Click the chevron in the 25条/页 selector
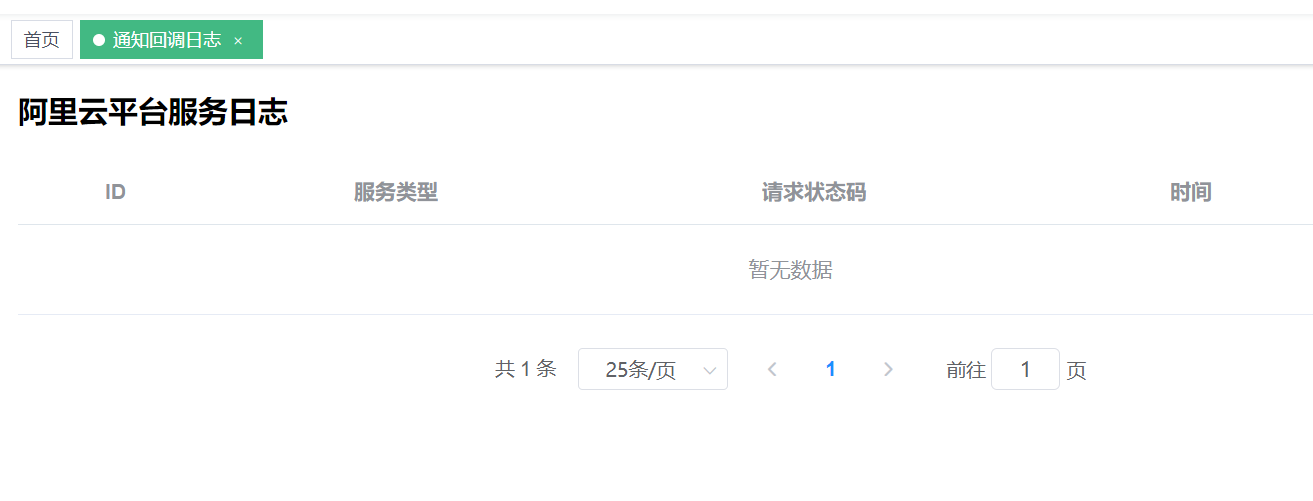 pyautogui.click(x=710, y=371)
